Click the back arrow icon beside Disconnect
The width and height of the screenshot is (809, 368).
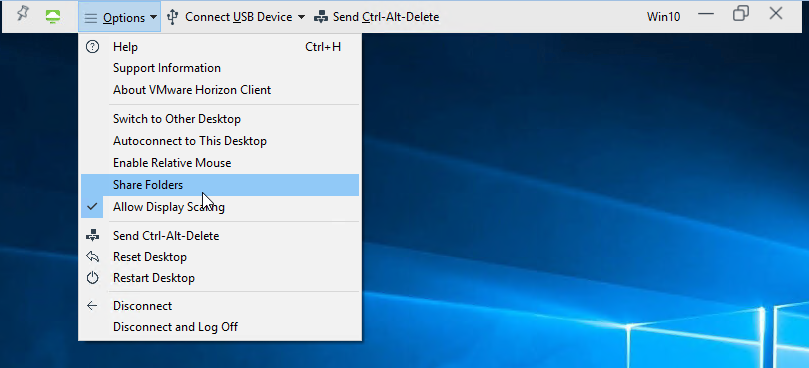coord(92,306)
